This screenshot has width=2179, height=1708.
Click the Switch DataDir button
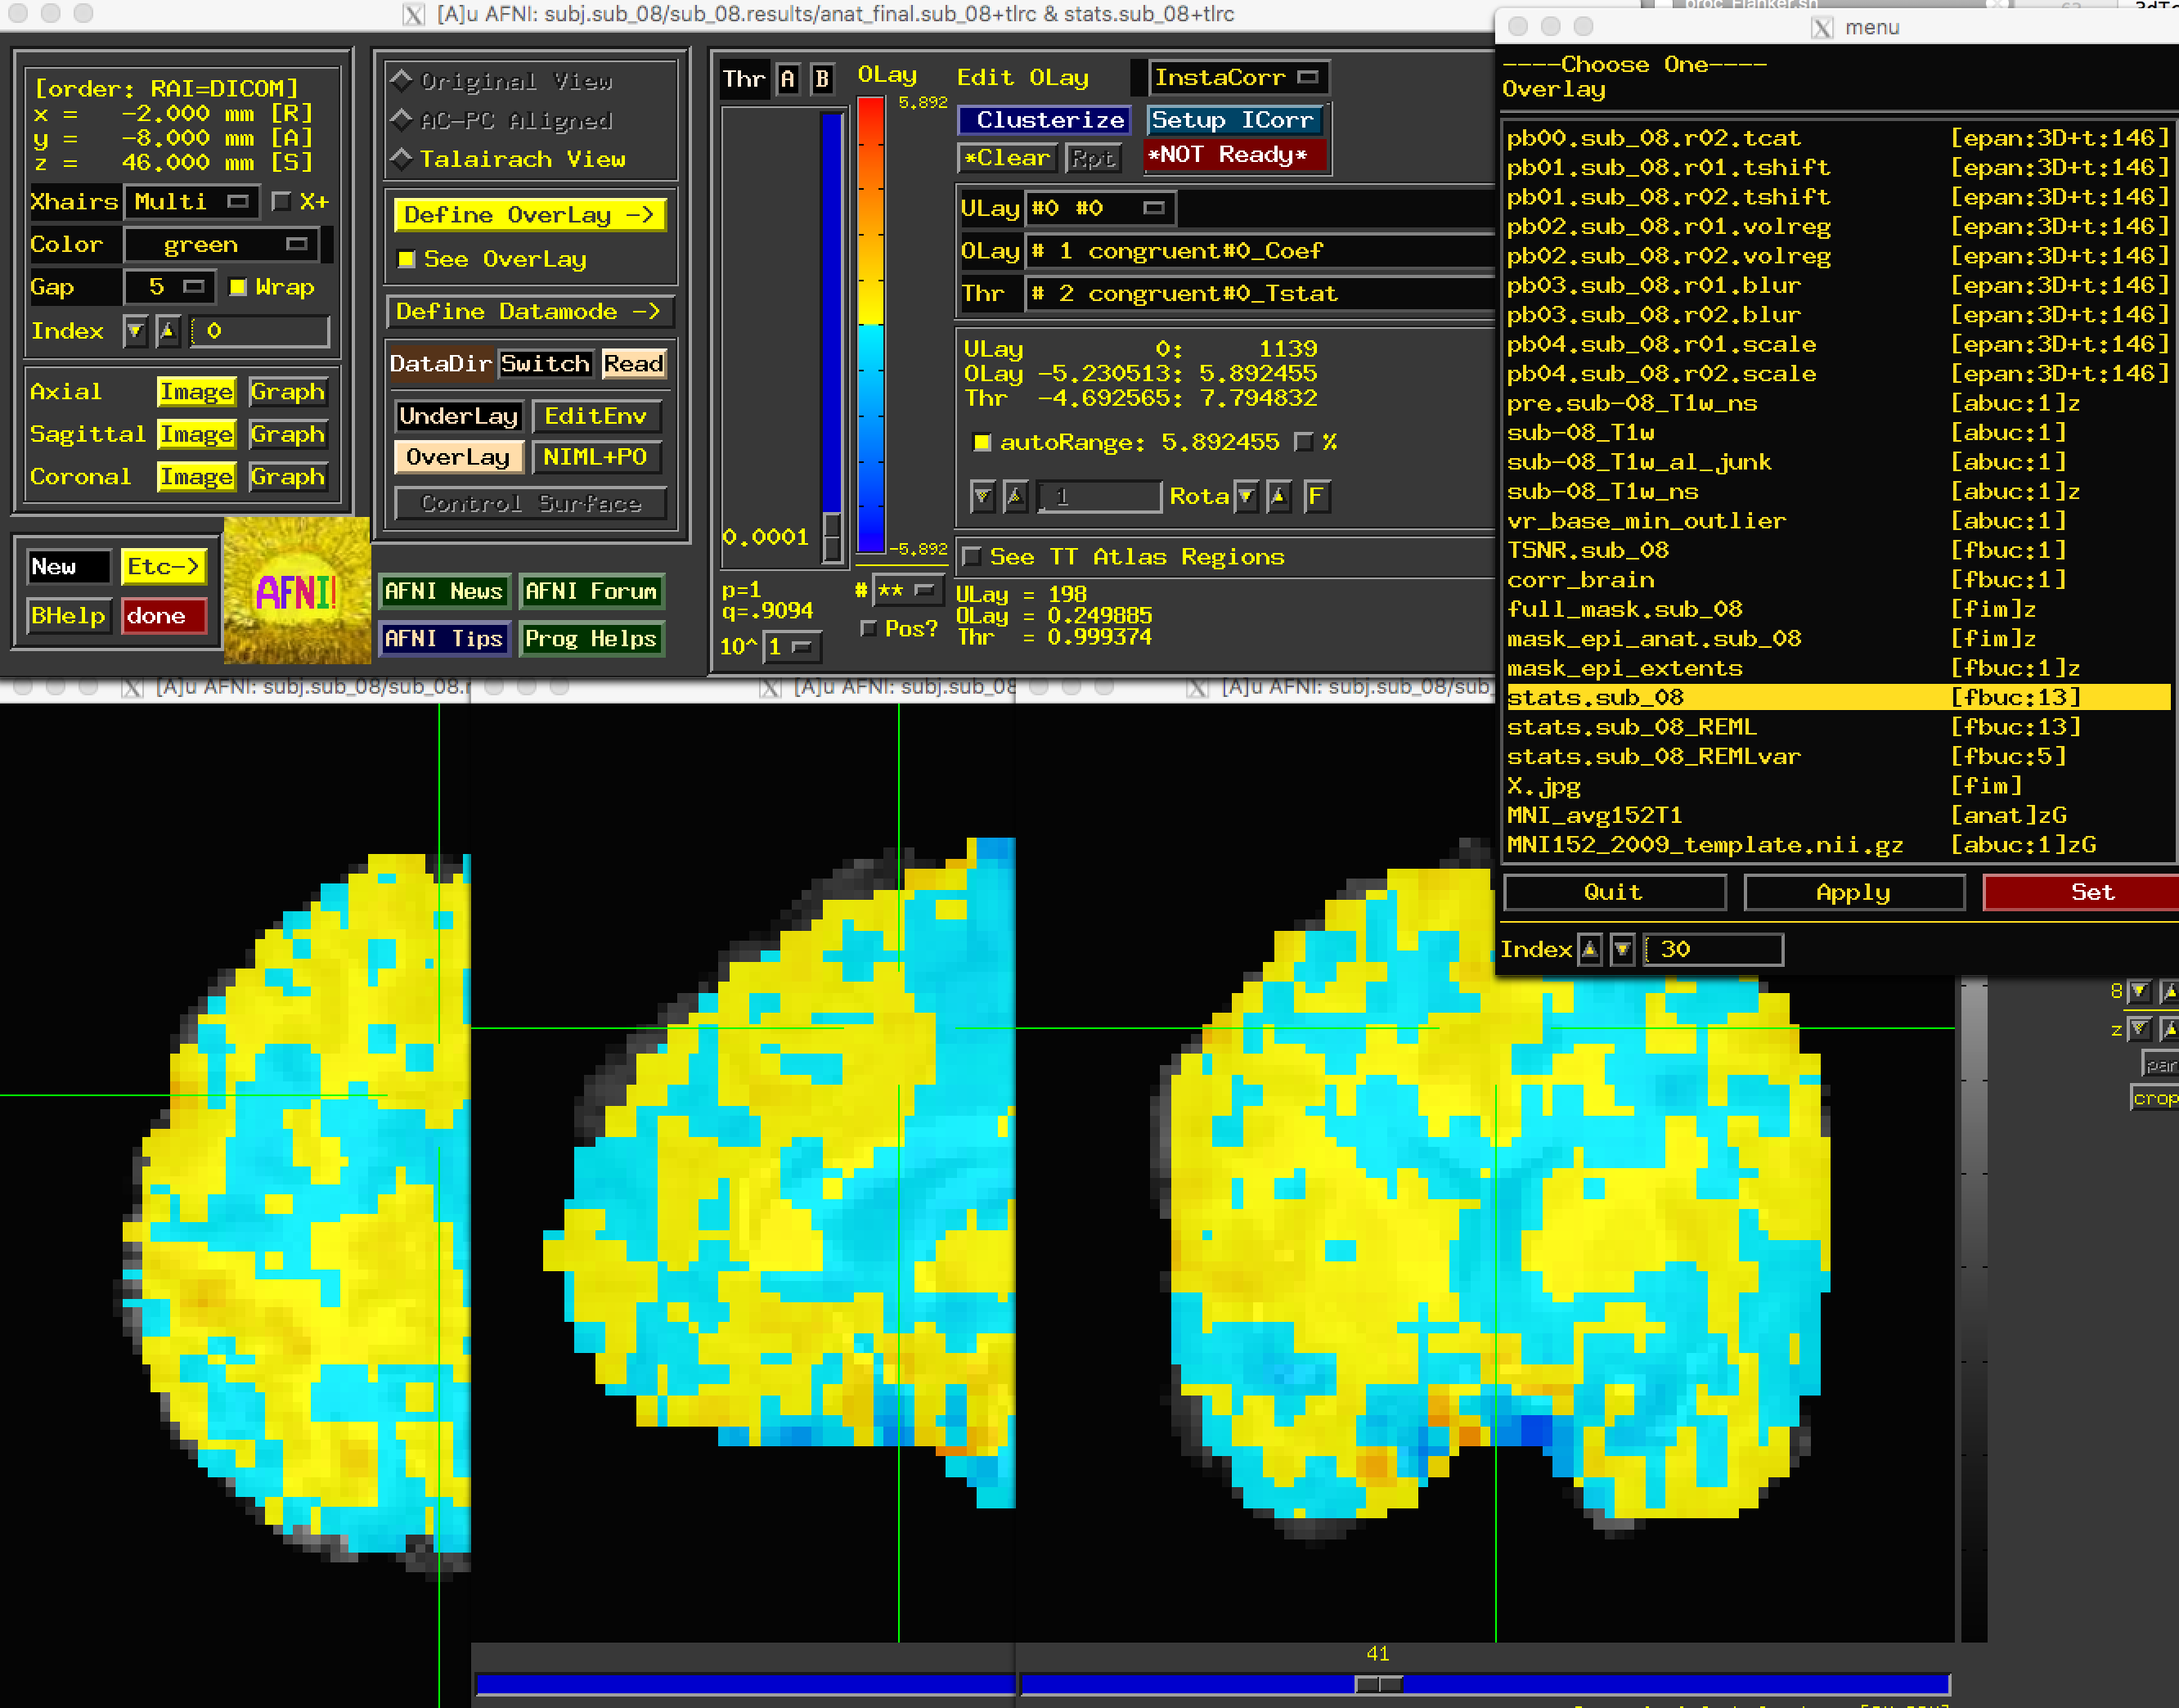tap(546, 364)
